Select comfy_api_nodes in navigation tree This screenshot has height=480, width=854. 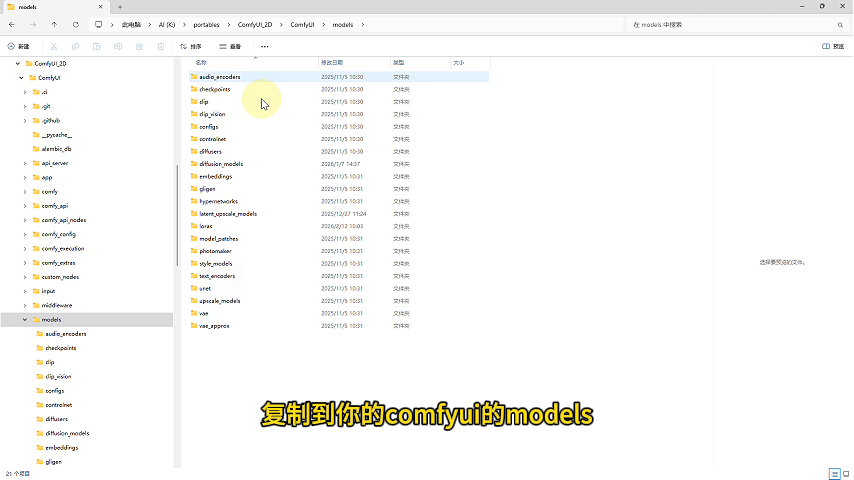coord(64,220)
